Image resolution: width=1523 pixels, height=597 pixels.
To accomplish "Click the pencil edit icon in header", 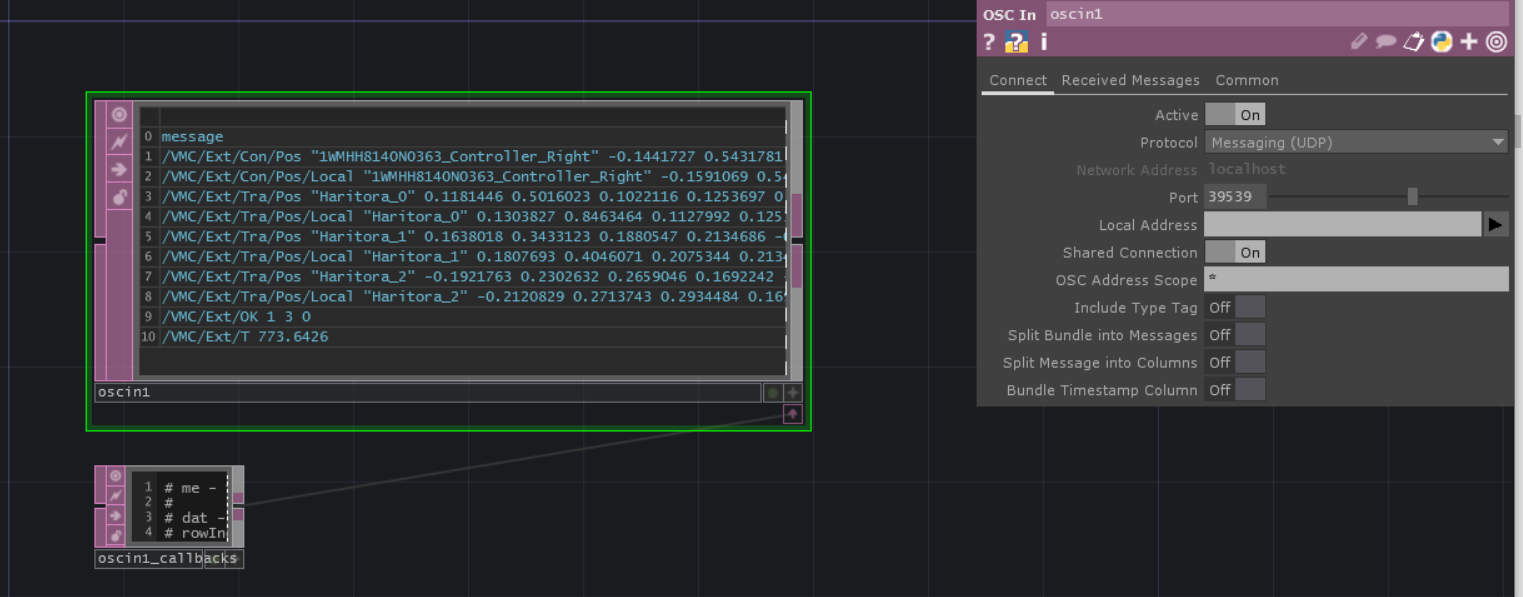I will pos(1358,41).
